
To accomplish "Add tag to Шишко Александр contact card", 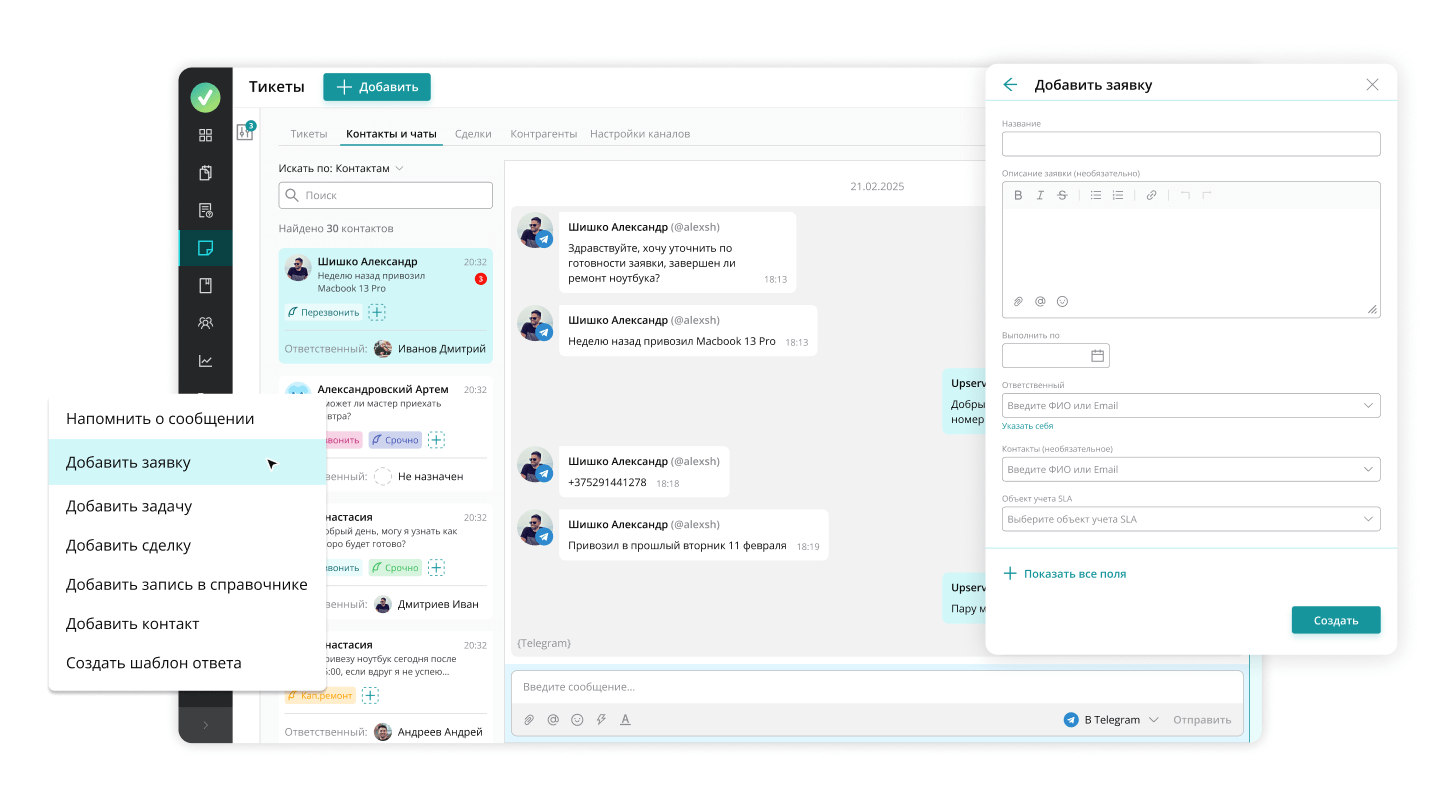I will tap(377, 312).
